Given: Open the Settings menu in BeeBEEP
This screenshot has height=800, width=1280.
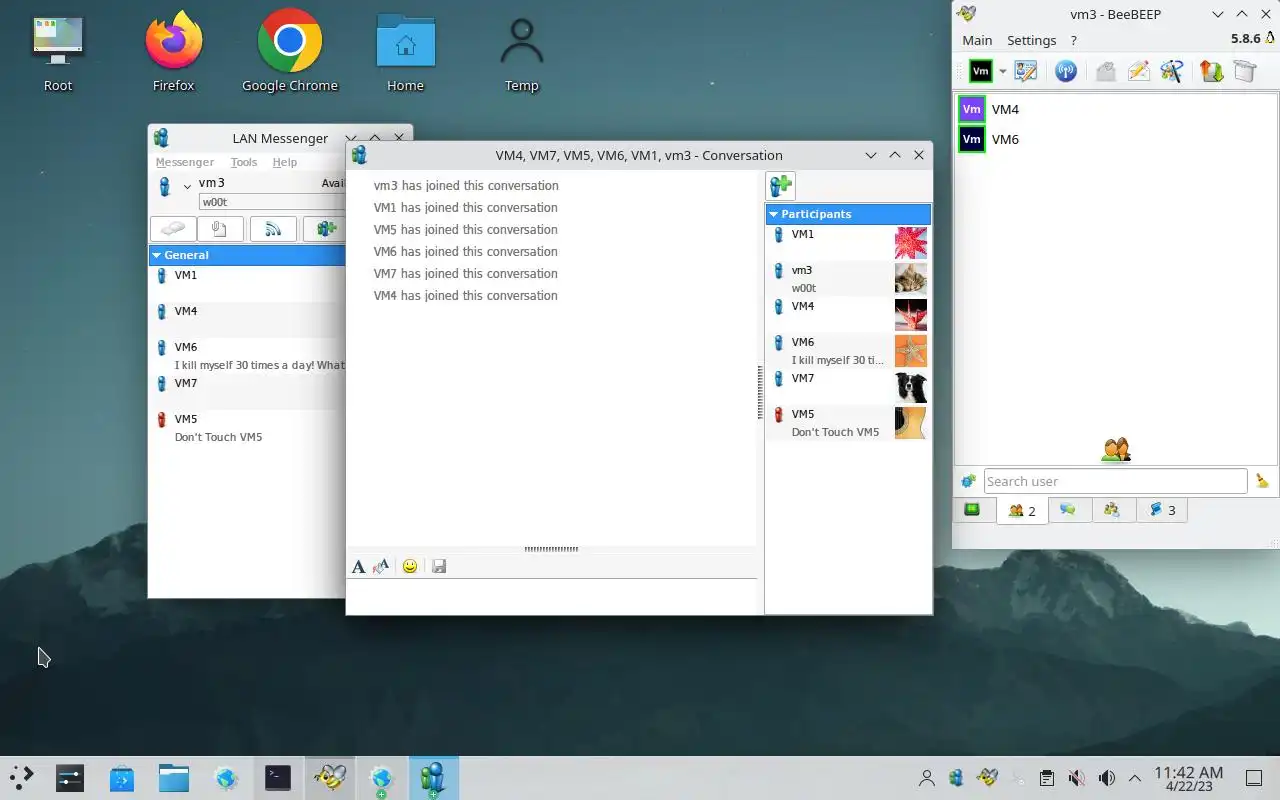Looking at the screenshot, I should click(x=1031, y=40).
